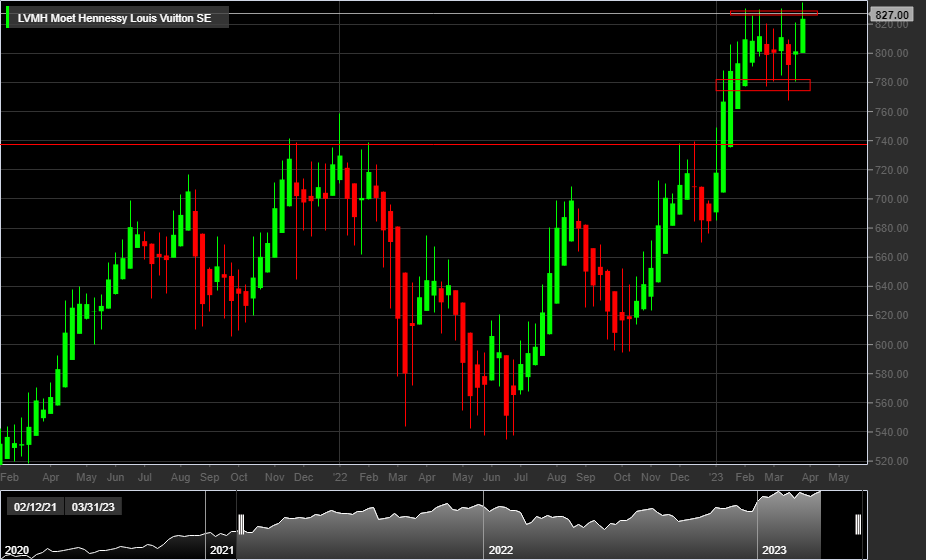The width and height of the screenshot is (926, 560).
Task: Click the Dec label just before '22
Action: point(304,477)
